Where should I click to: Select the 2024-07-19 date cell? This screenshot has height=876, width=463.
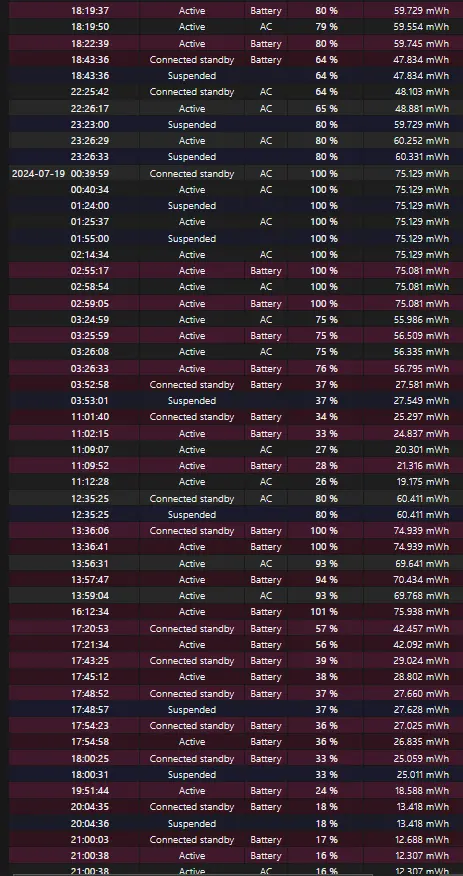click(x=37, y=174)
